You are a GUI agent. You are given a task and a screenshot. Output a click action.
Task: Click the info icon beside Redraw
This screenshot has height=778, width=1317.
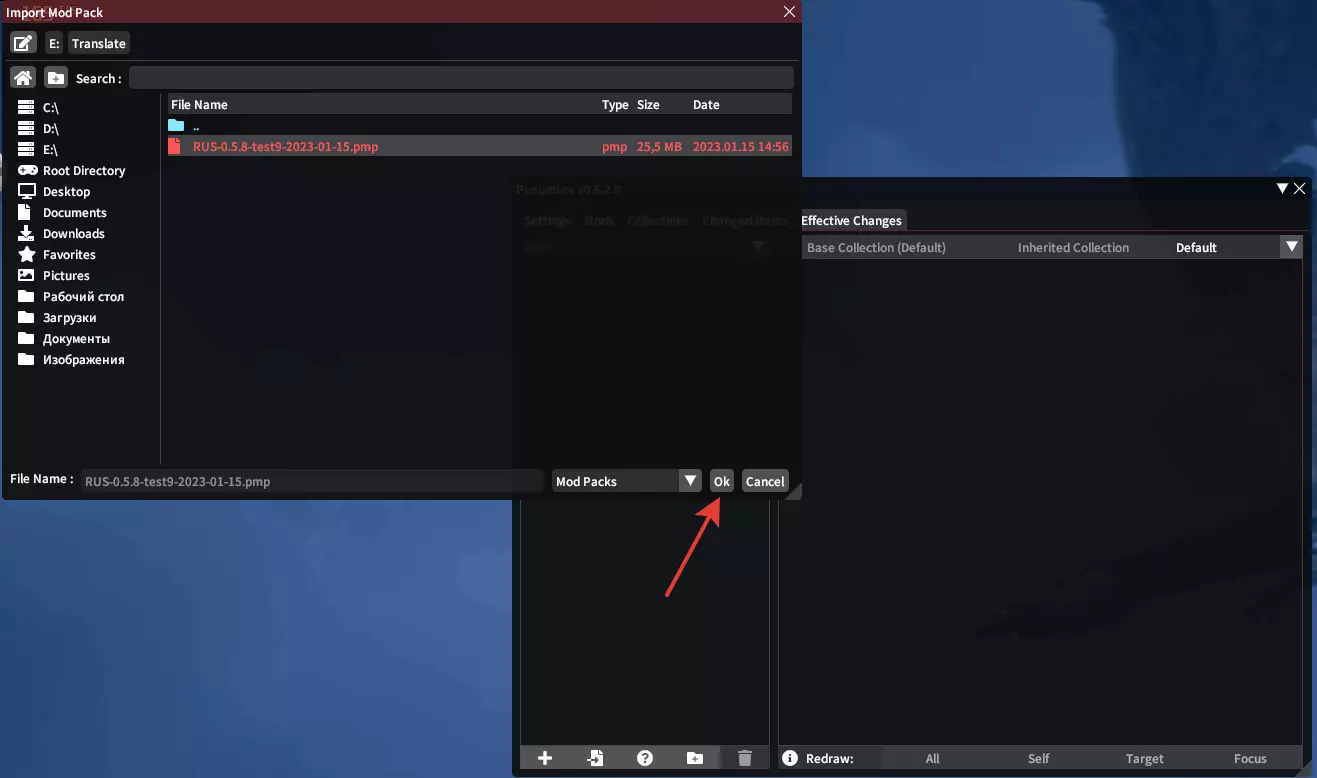(x=790, y=758)
